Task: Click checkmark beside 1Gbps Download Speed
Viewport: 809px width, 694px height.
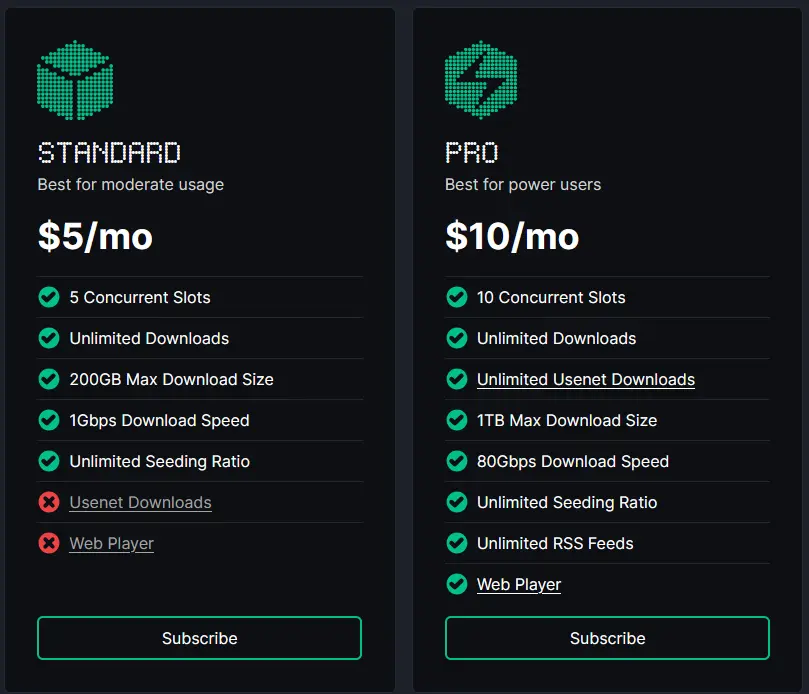Action: (x=49, y=420)
